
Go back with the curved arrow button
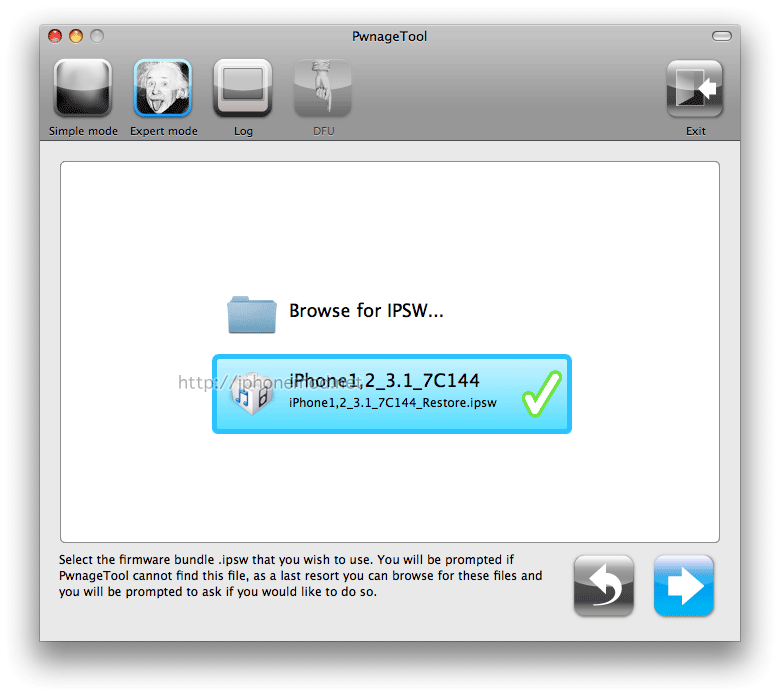604,586
